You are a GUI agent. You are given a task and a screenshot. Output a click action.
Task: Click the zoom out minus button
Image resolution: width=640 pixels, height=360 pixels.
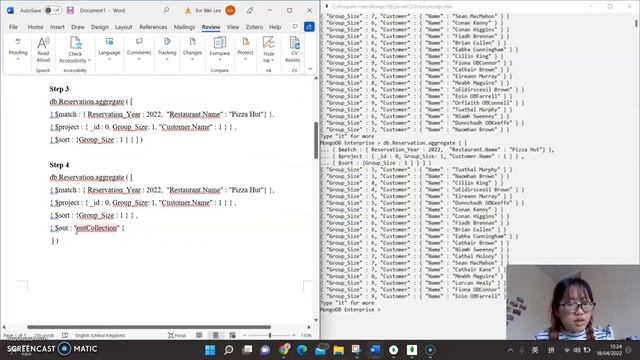[x=245, y=336]
